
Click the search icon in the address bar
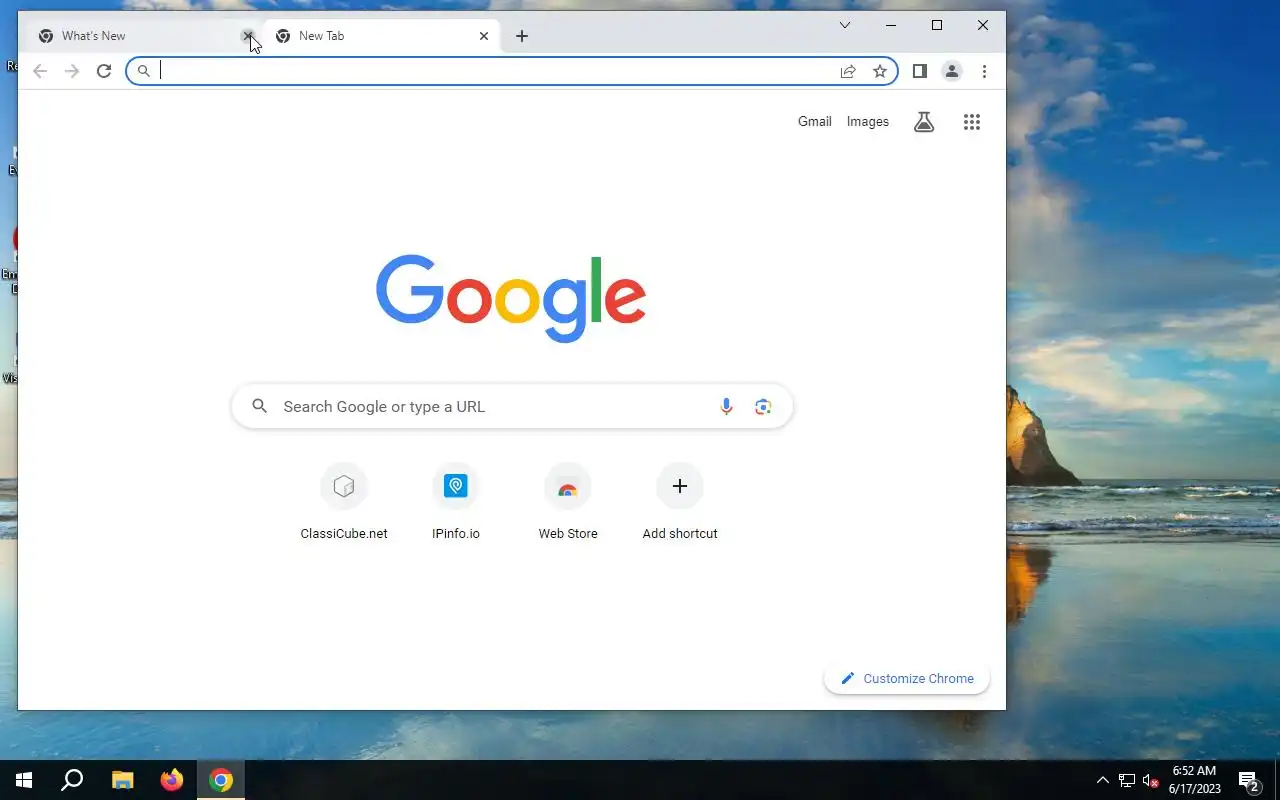coord(144,71)
